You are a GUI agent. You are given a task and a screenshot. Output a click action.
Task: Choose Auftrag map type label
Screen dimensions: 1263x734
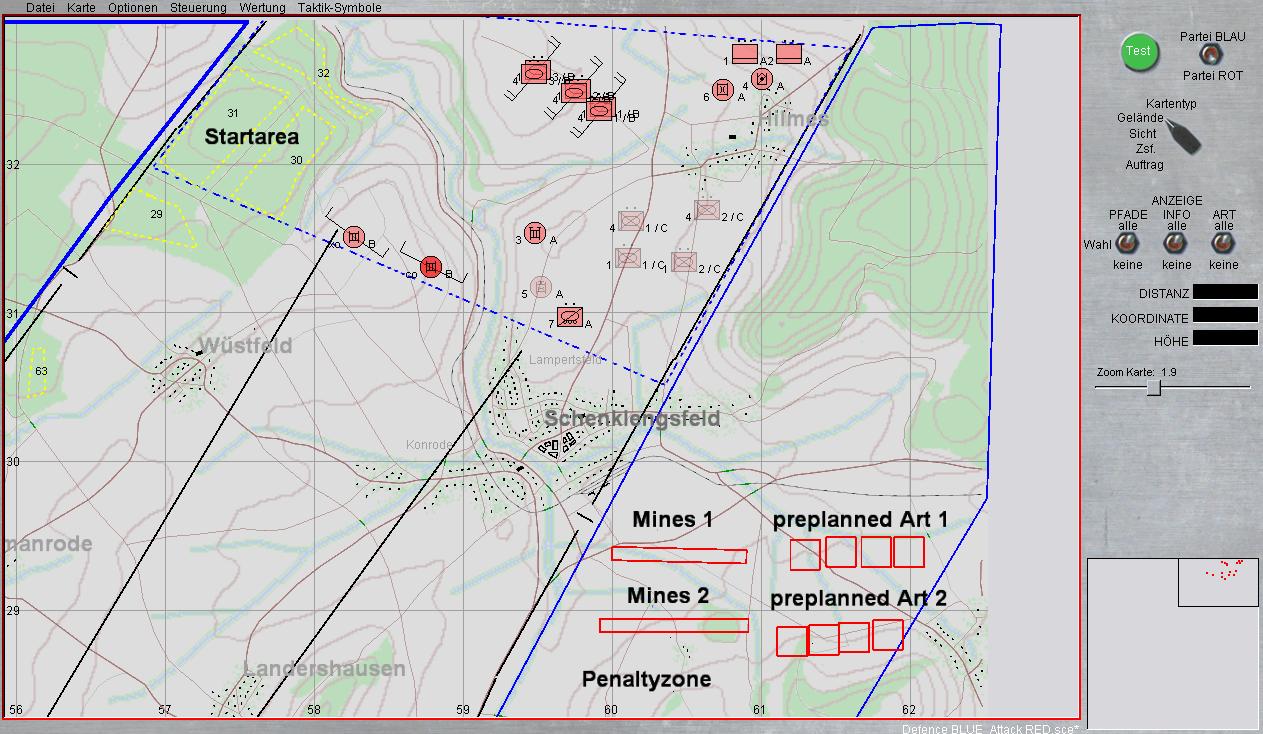(x=1144, y=165)
